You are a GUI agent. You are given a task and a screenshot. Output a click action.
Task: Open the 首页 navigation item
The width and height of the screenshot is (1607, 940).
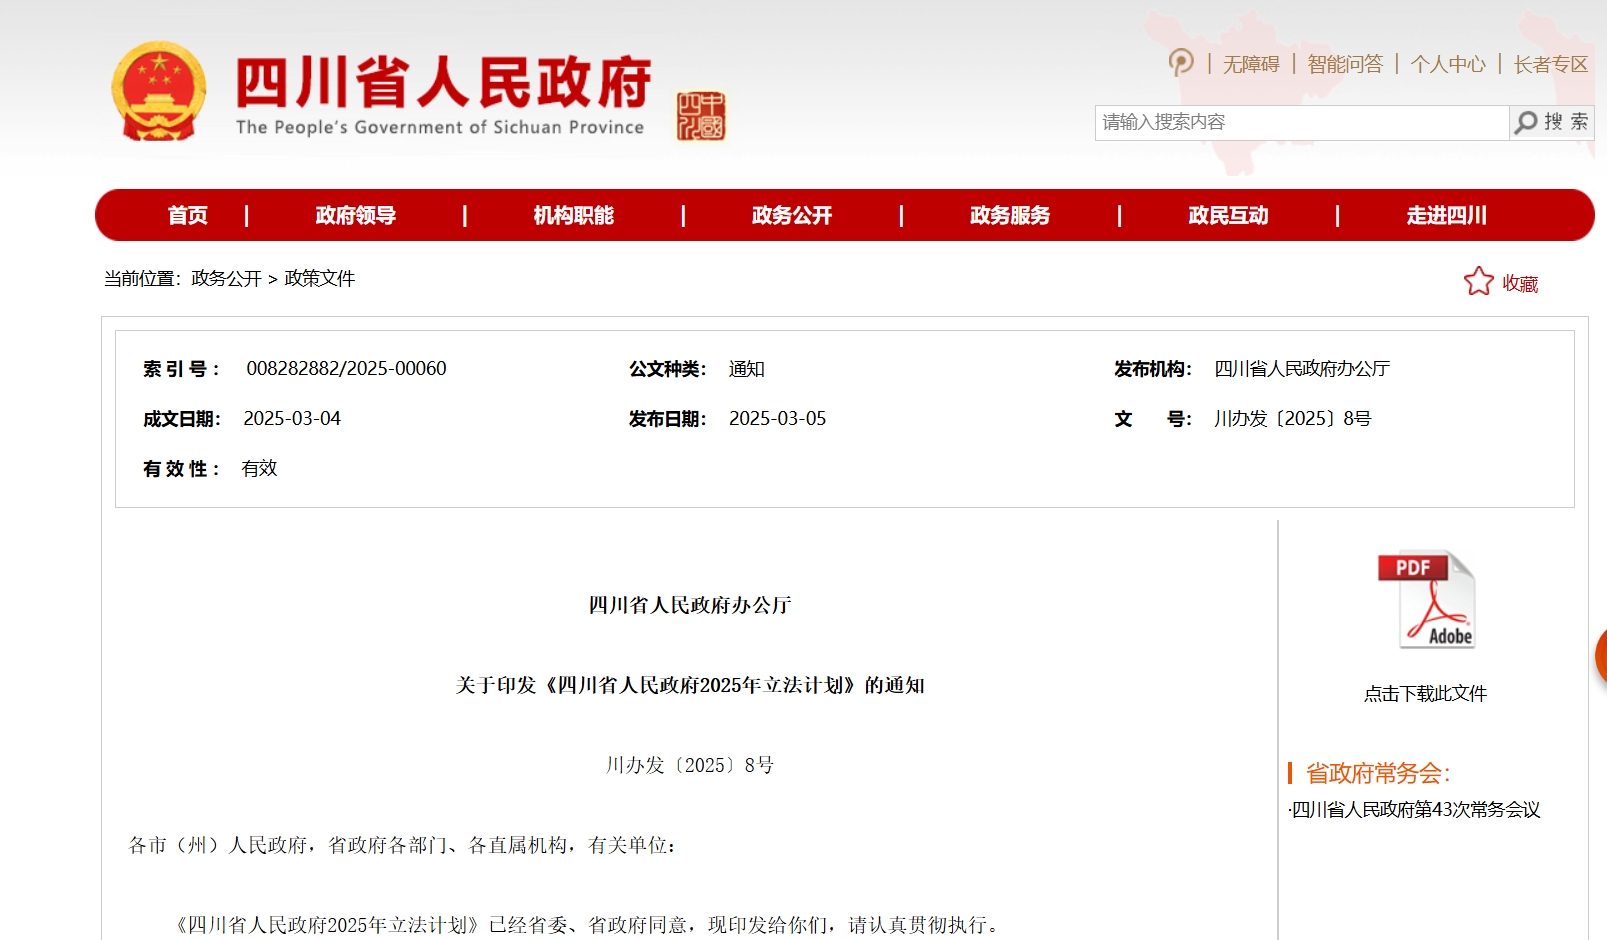click(187, 215)
